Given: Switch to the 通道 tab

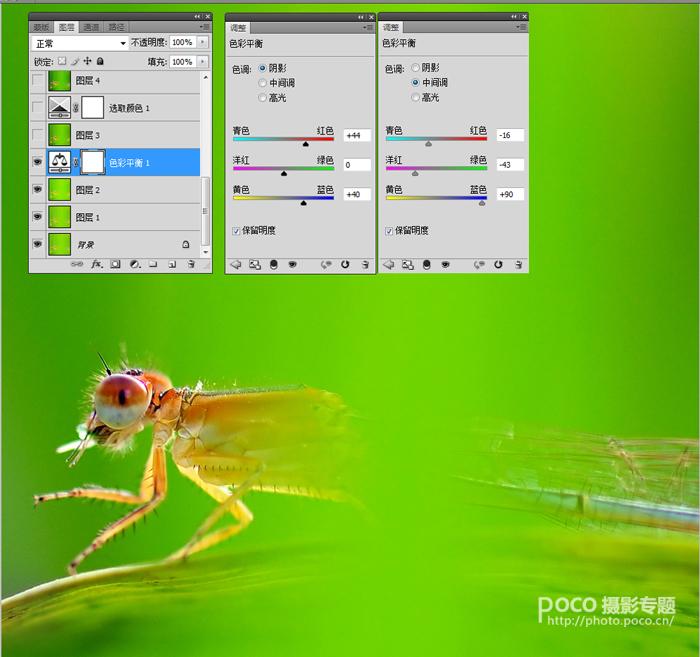Looking at the screenshot, I should (91, 28).
